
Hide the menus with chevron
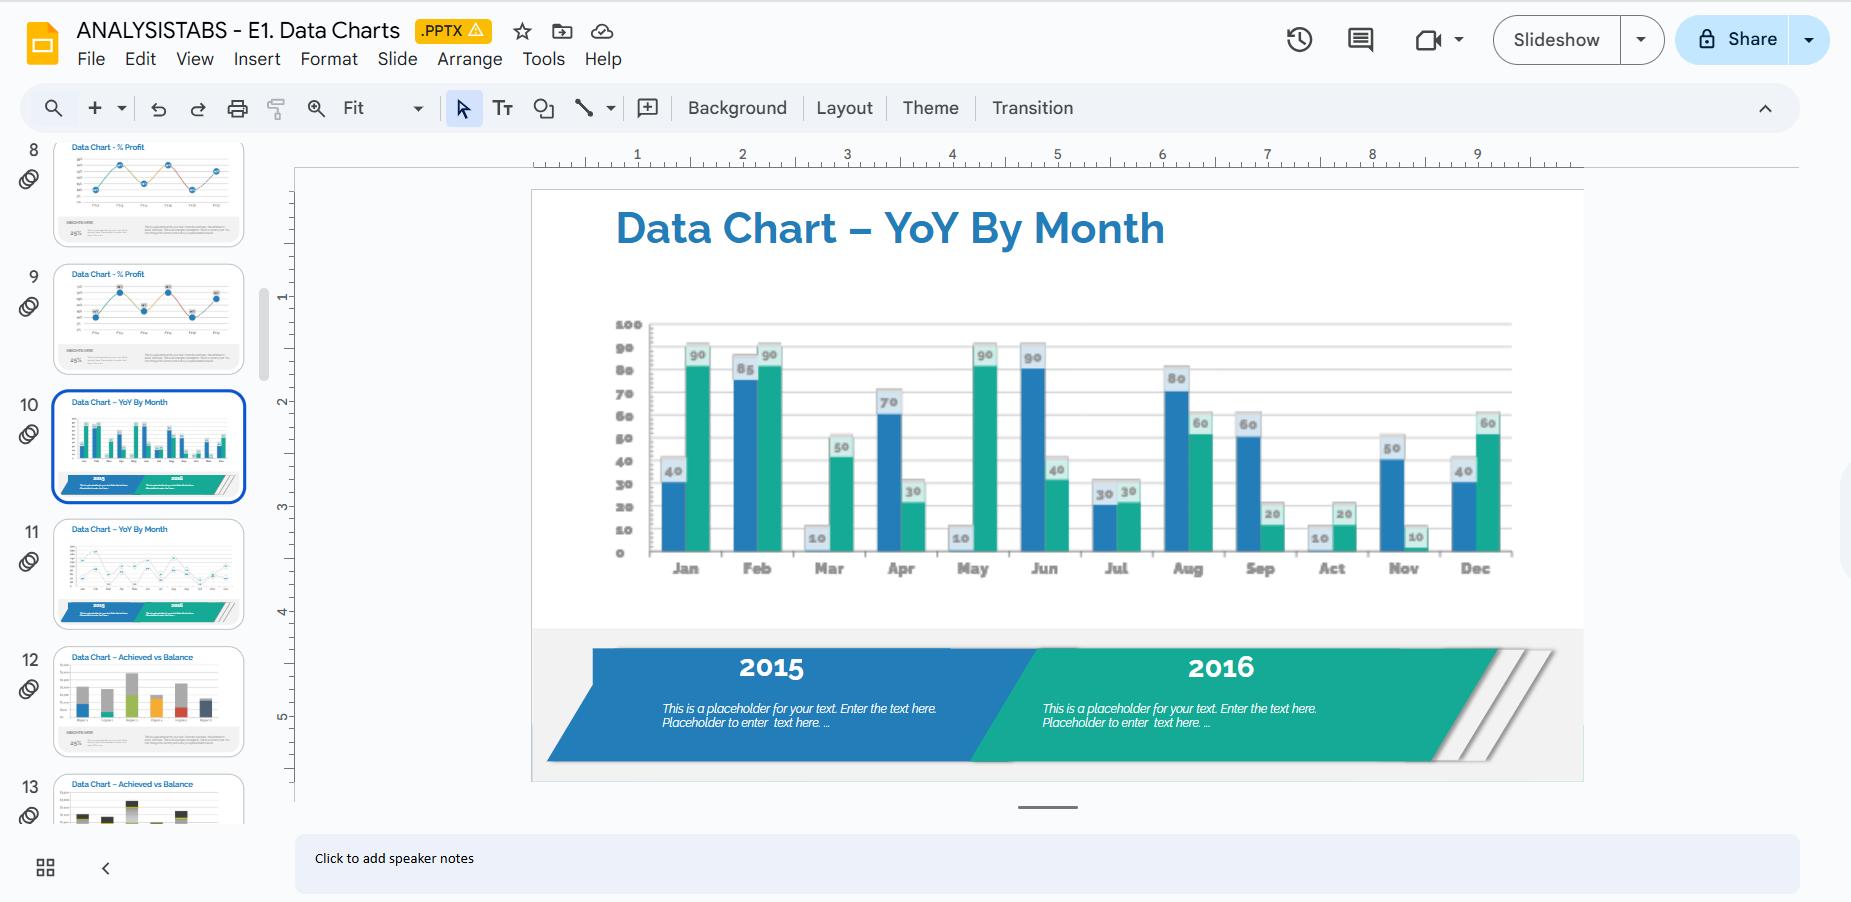tap(1765, 109)
